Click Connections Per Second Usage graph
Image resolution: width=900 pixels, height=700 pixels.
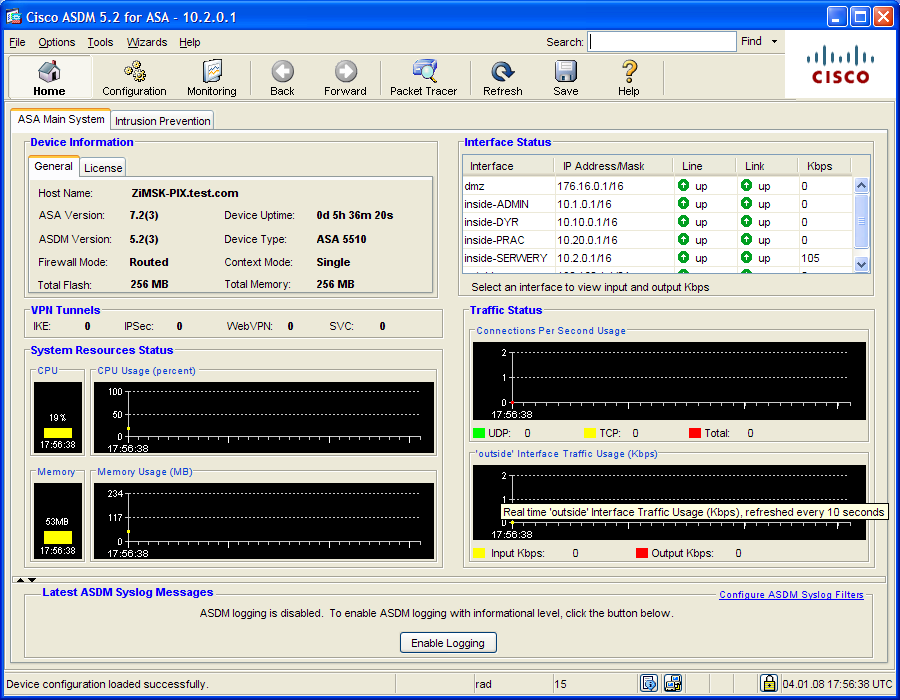point(669,381)
